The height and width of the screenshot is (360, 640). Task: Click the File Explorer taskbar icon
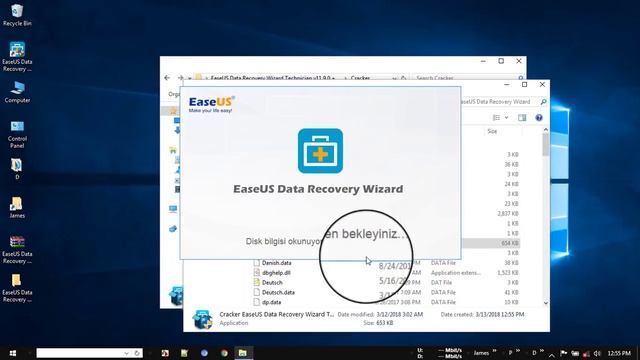point(242,353)
